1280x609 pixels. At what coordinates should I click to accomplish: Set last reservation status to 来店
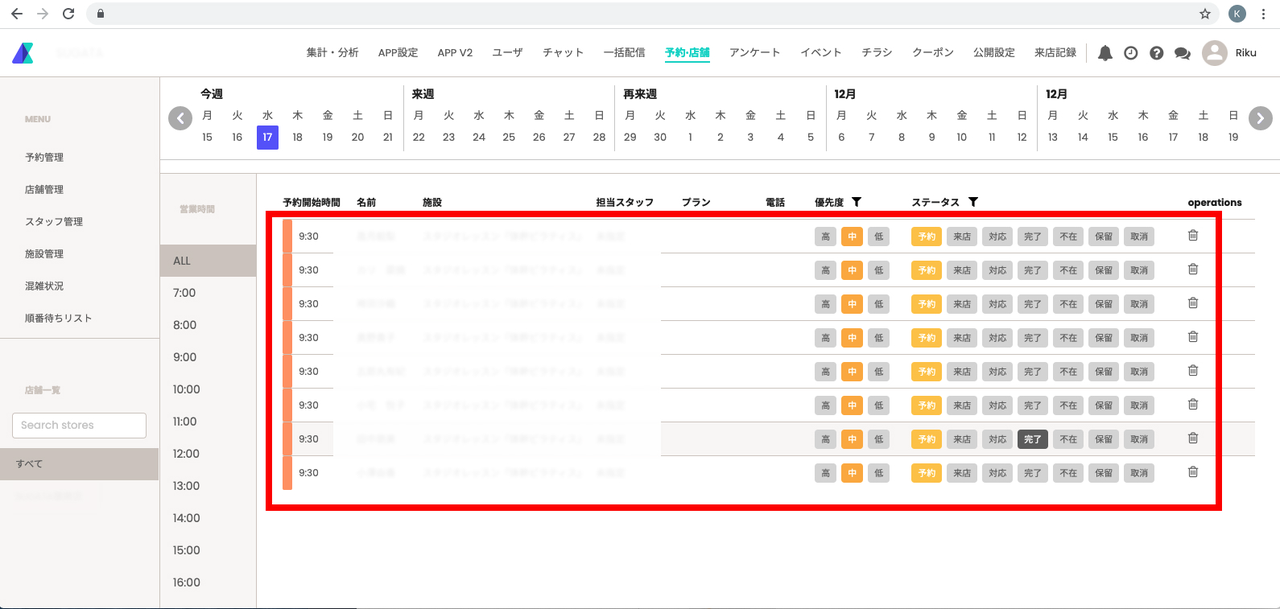[x=961, y=473]
